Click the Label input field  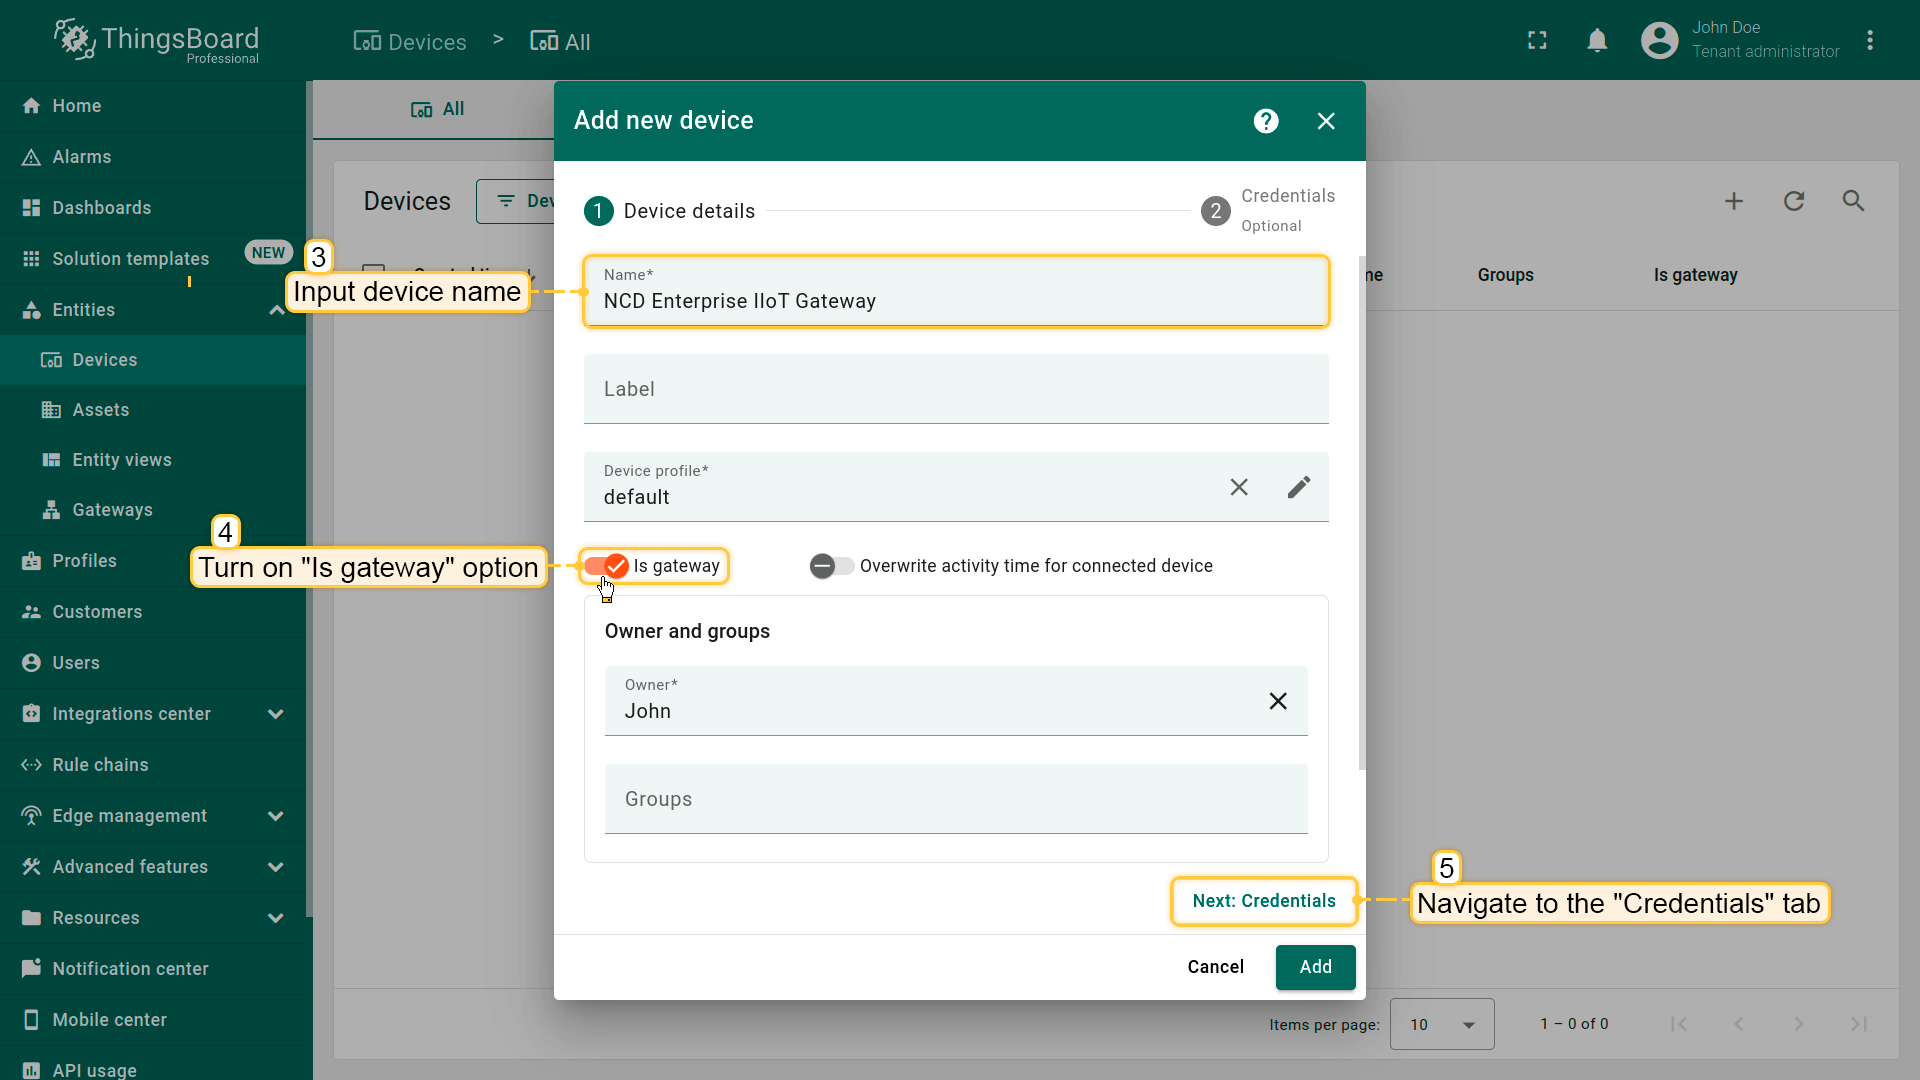955,390
